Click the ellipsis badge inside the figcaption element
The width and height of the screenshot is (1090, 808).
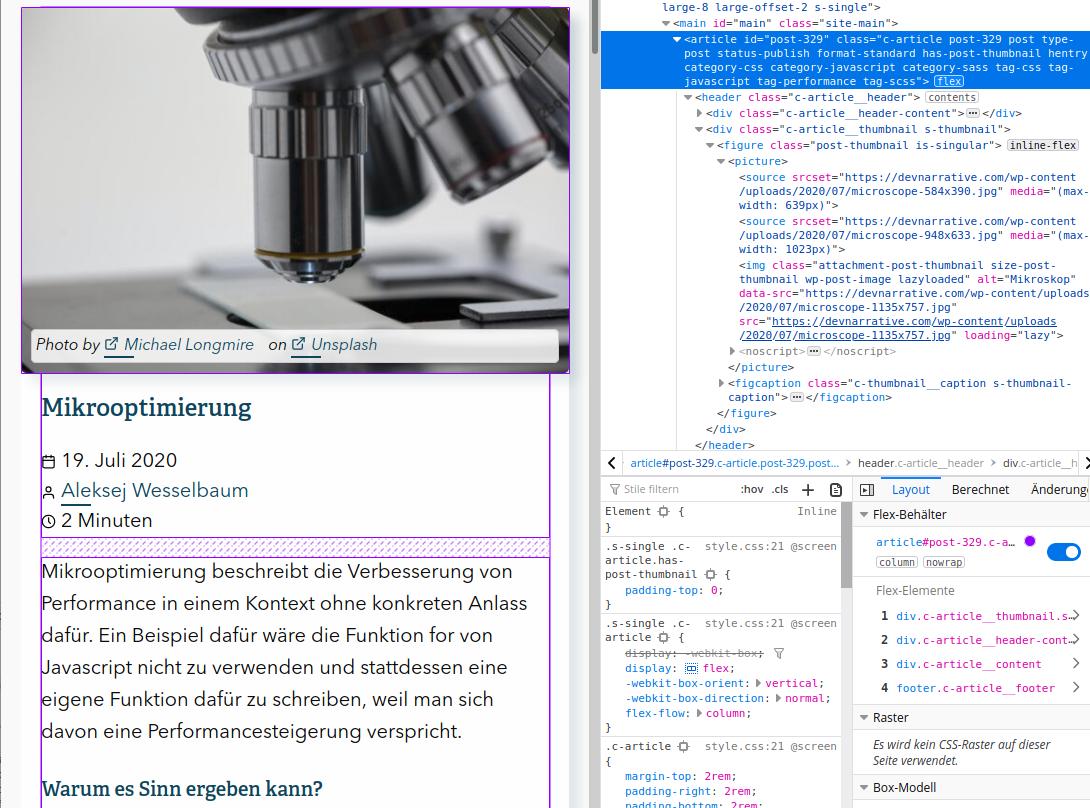[x=797, y=397]
